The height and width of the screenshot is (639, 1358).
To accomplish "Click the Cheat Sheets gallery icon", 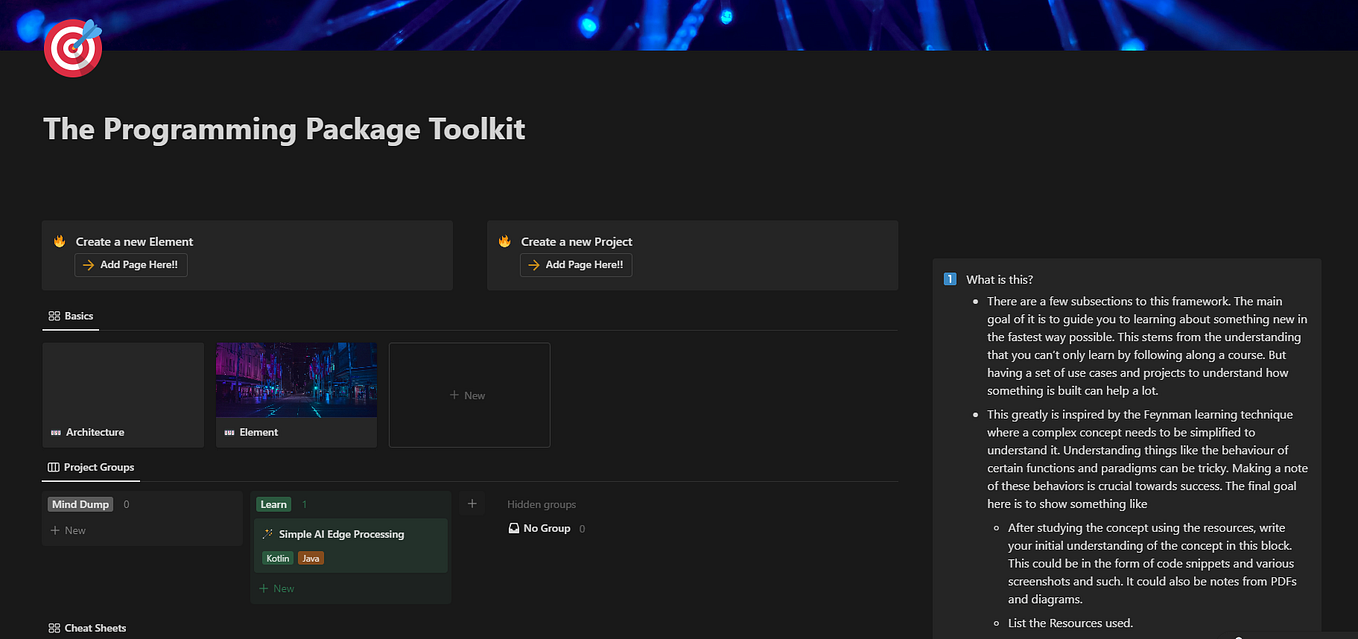I will pyautogui.click(x=54, y=628).
